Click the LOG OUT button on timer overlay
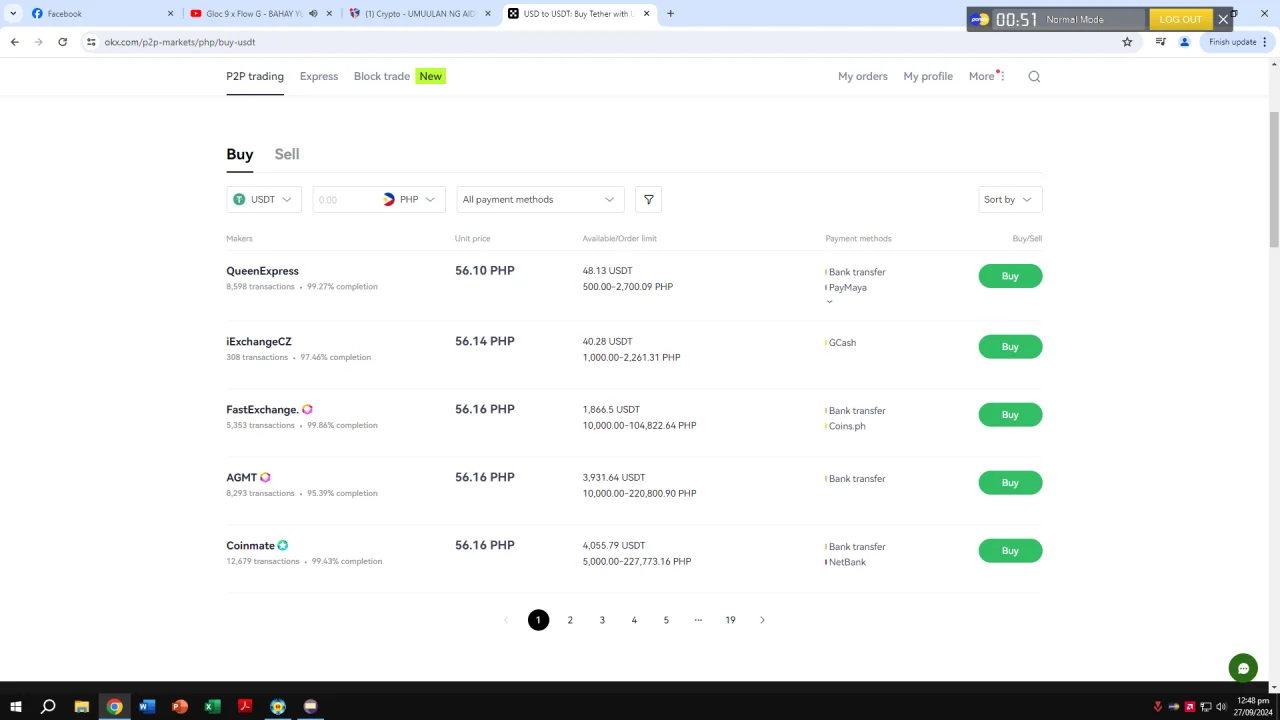The image size is (1280, 720). tap(1180, 19)
